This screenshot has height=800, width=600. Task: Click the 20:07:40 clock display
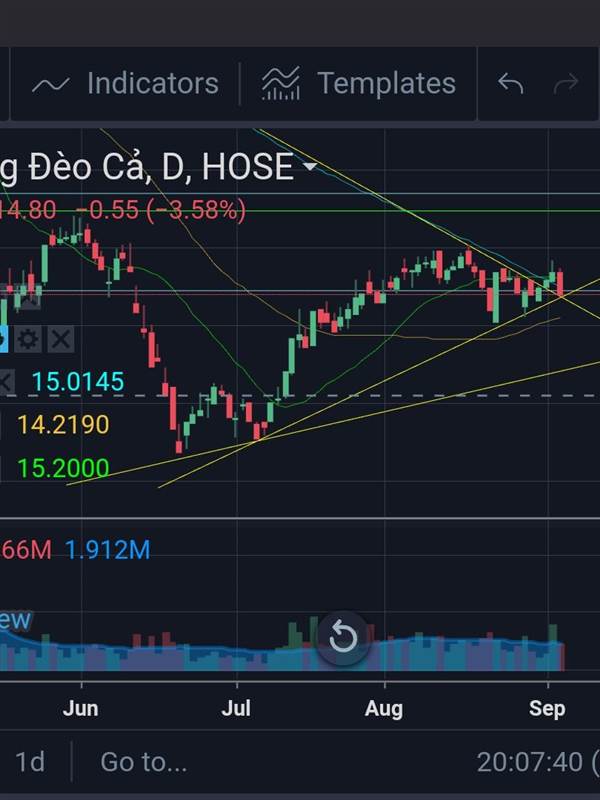(530, 762)
